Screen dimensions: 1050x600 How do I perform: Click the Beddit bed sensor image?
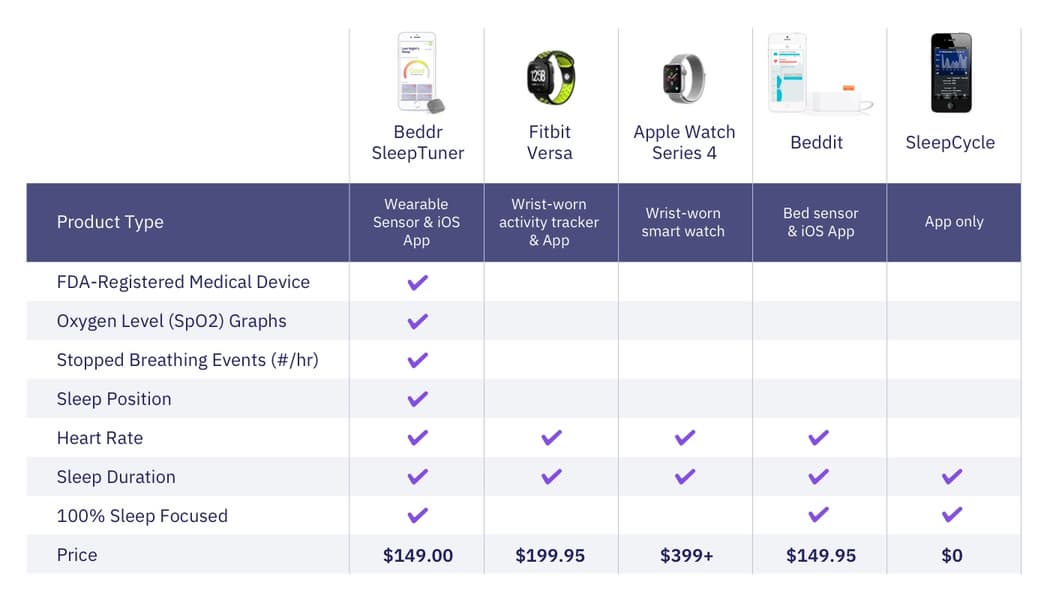tap(818, 74)
